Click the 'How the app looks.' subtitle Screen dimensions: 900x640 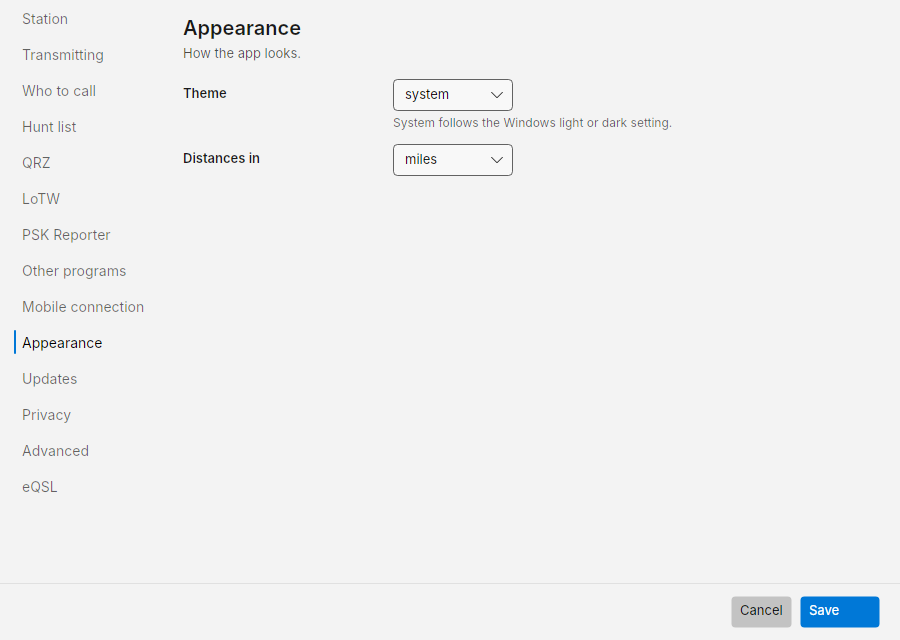242,53
